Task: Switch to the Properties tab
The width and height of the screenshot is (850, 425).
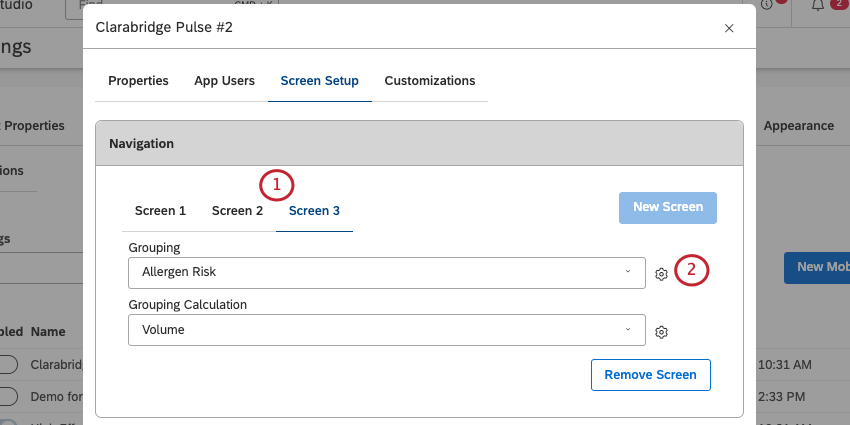Action: click(138, 81)
